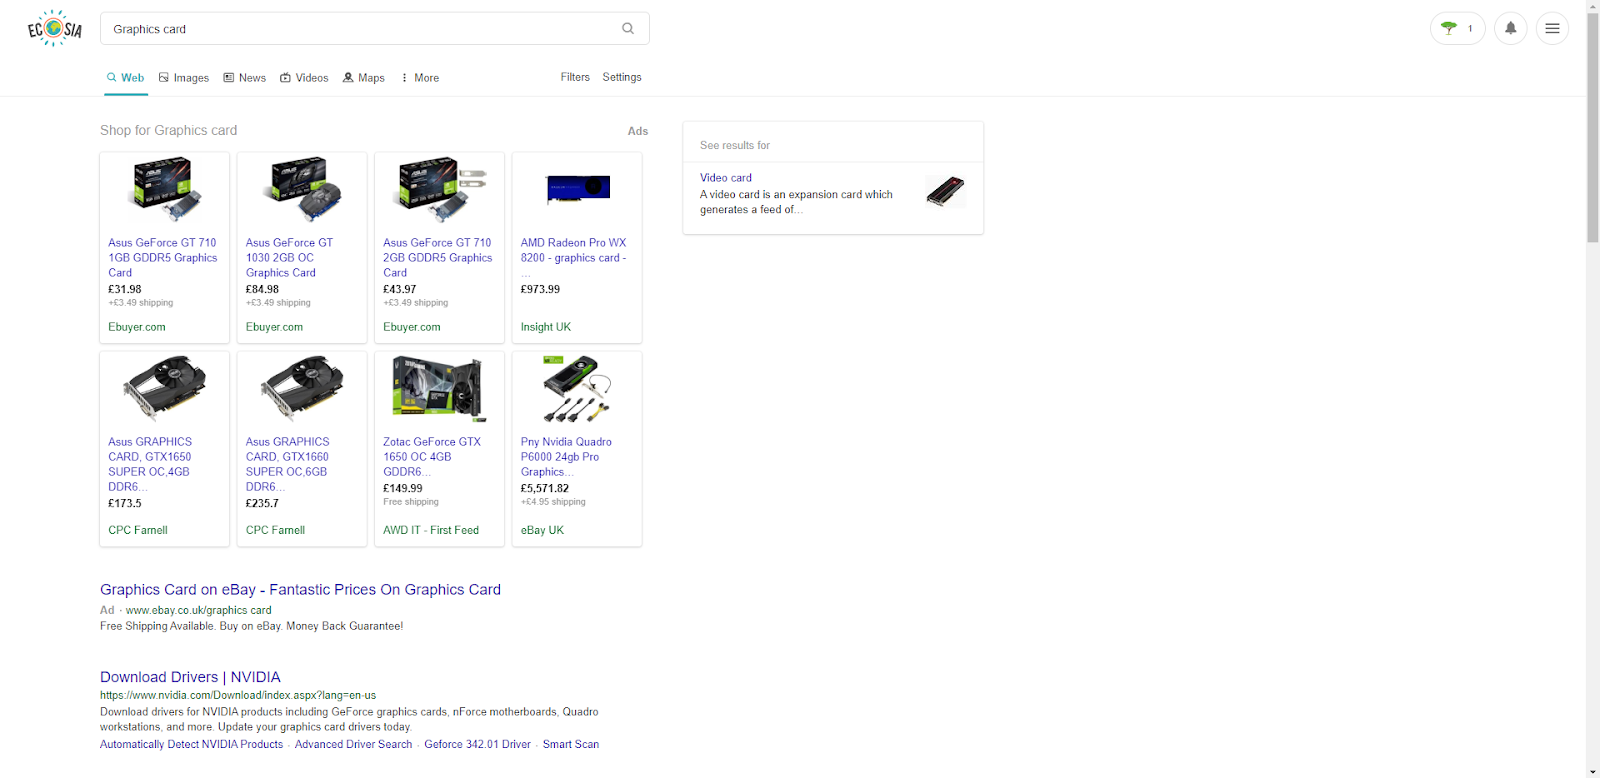The height and width of the screenshot is (778, 1600).
Task: Open the Video card thumbnail image
Action: point(945,191)
